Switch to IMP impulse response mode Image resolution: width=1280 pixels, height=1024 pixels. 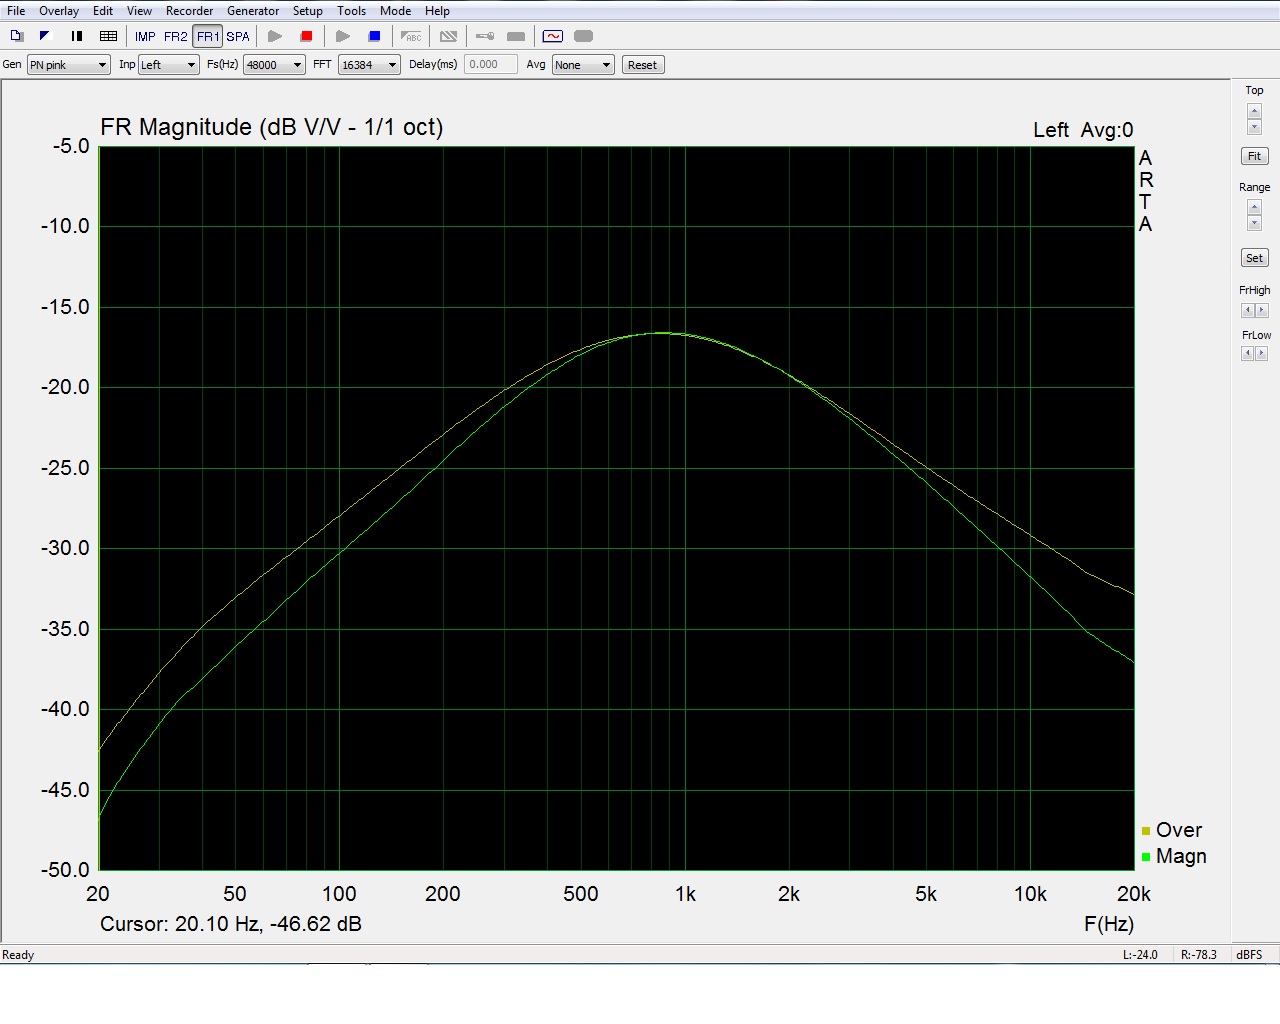click(x=145, y=37)
